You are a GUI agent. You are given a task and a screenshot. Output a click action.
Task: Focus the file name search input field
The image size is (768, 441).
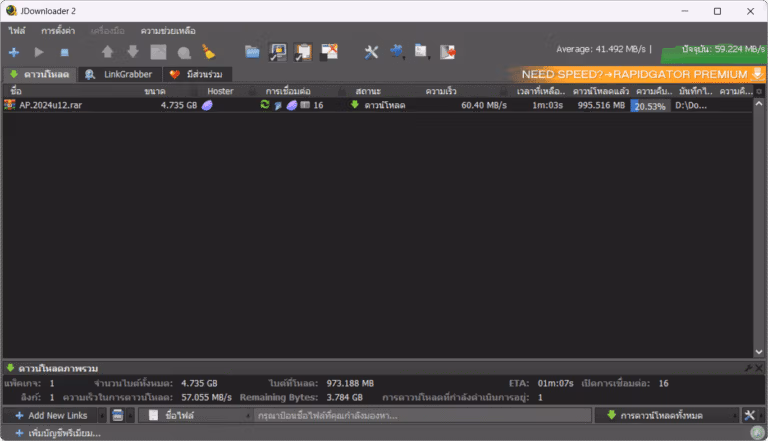coord(423,416)
